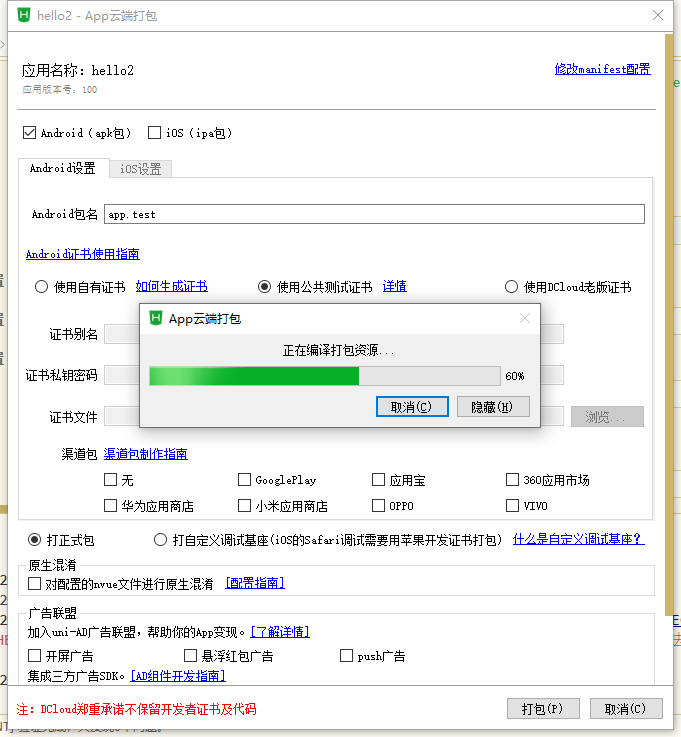
Task: Select the 打正式包 radio button
Action: pyautogui.click(x=34, y=540)
